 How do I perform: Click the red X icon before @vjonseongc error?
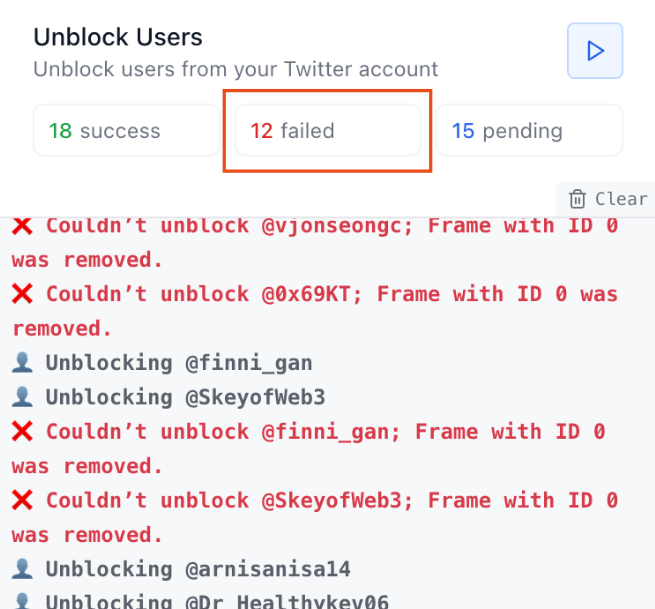22,226
